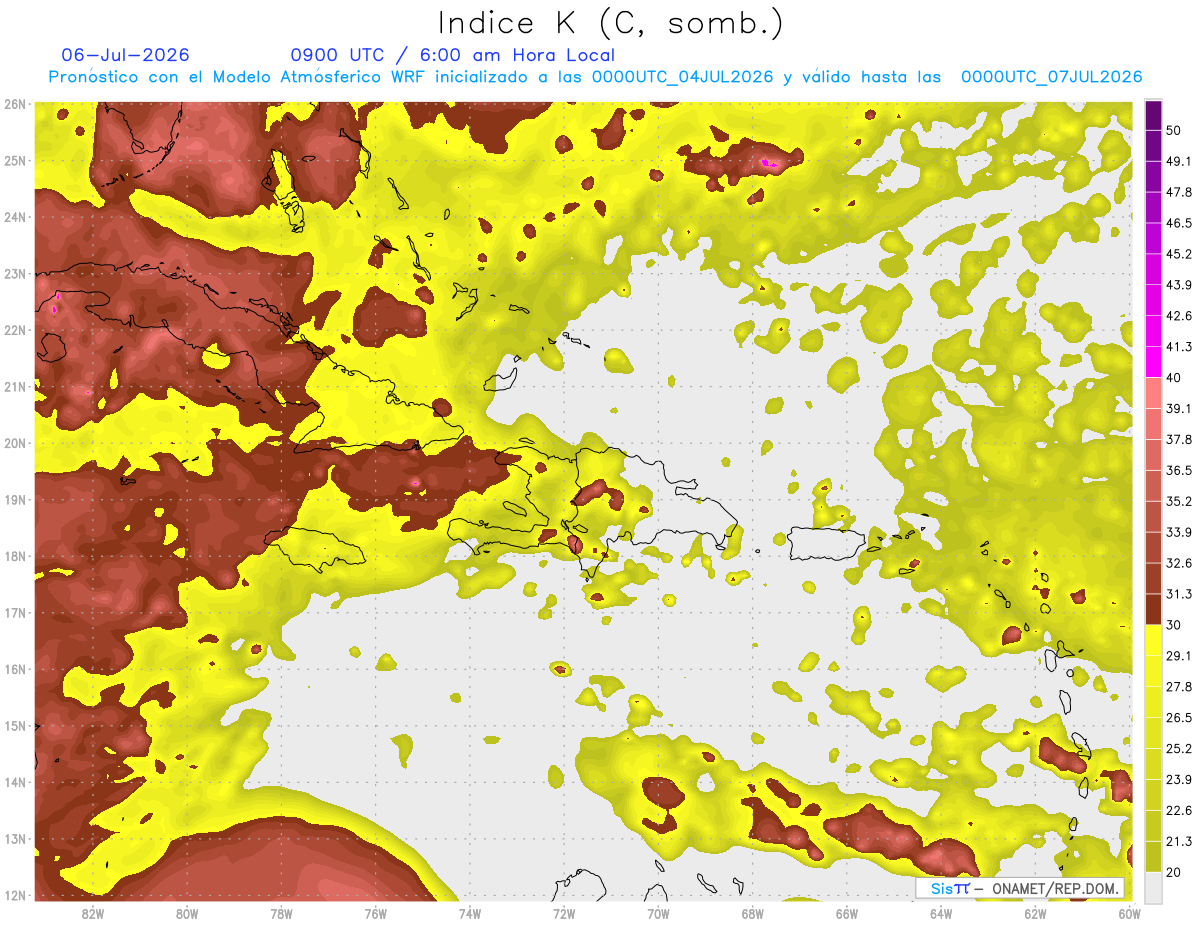The height and width of the screenshot is (927, 1200).
Task: Click the 72W longitude label
Action: pyautogui.click(x=564, y=914)
